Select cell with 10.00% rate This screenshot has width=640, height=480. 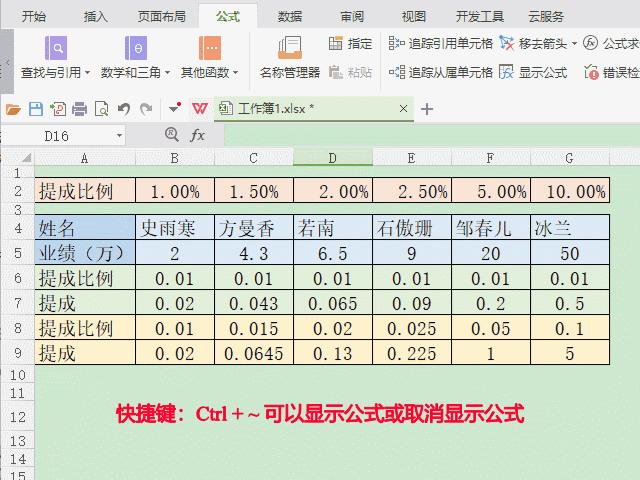click(570, 191)
